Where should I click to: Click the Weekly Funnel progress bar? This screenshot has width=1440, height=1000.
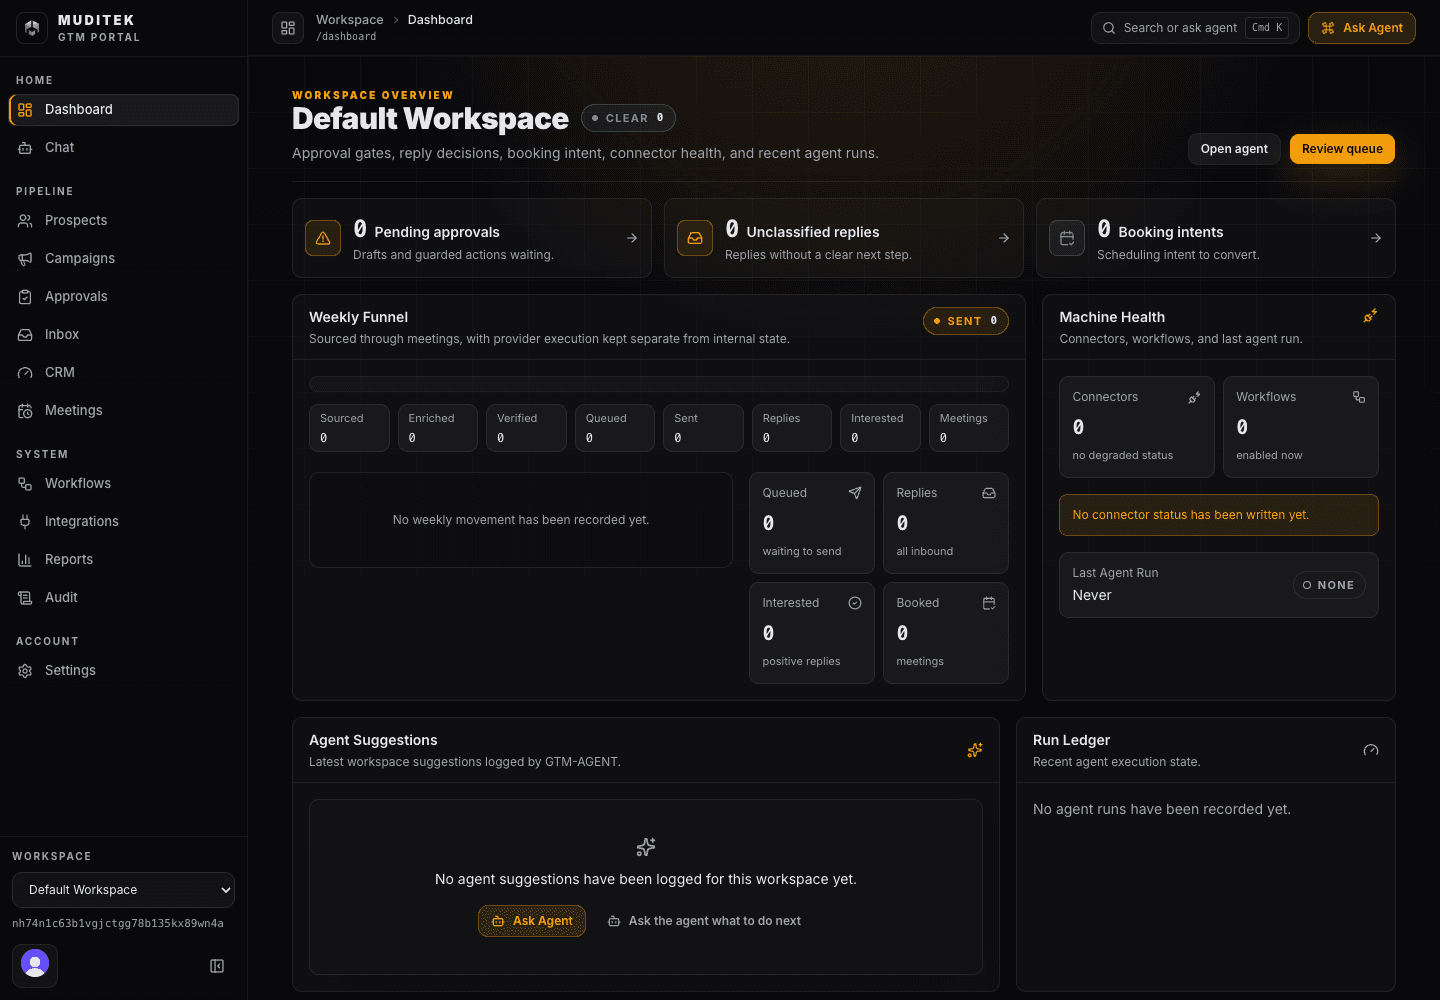(659, 384)
